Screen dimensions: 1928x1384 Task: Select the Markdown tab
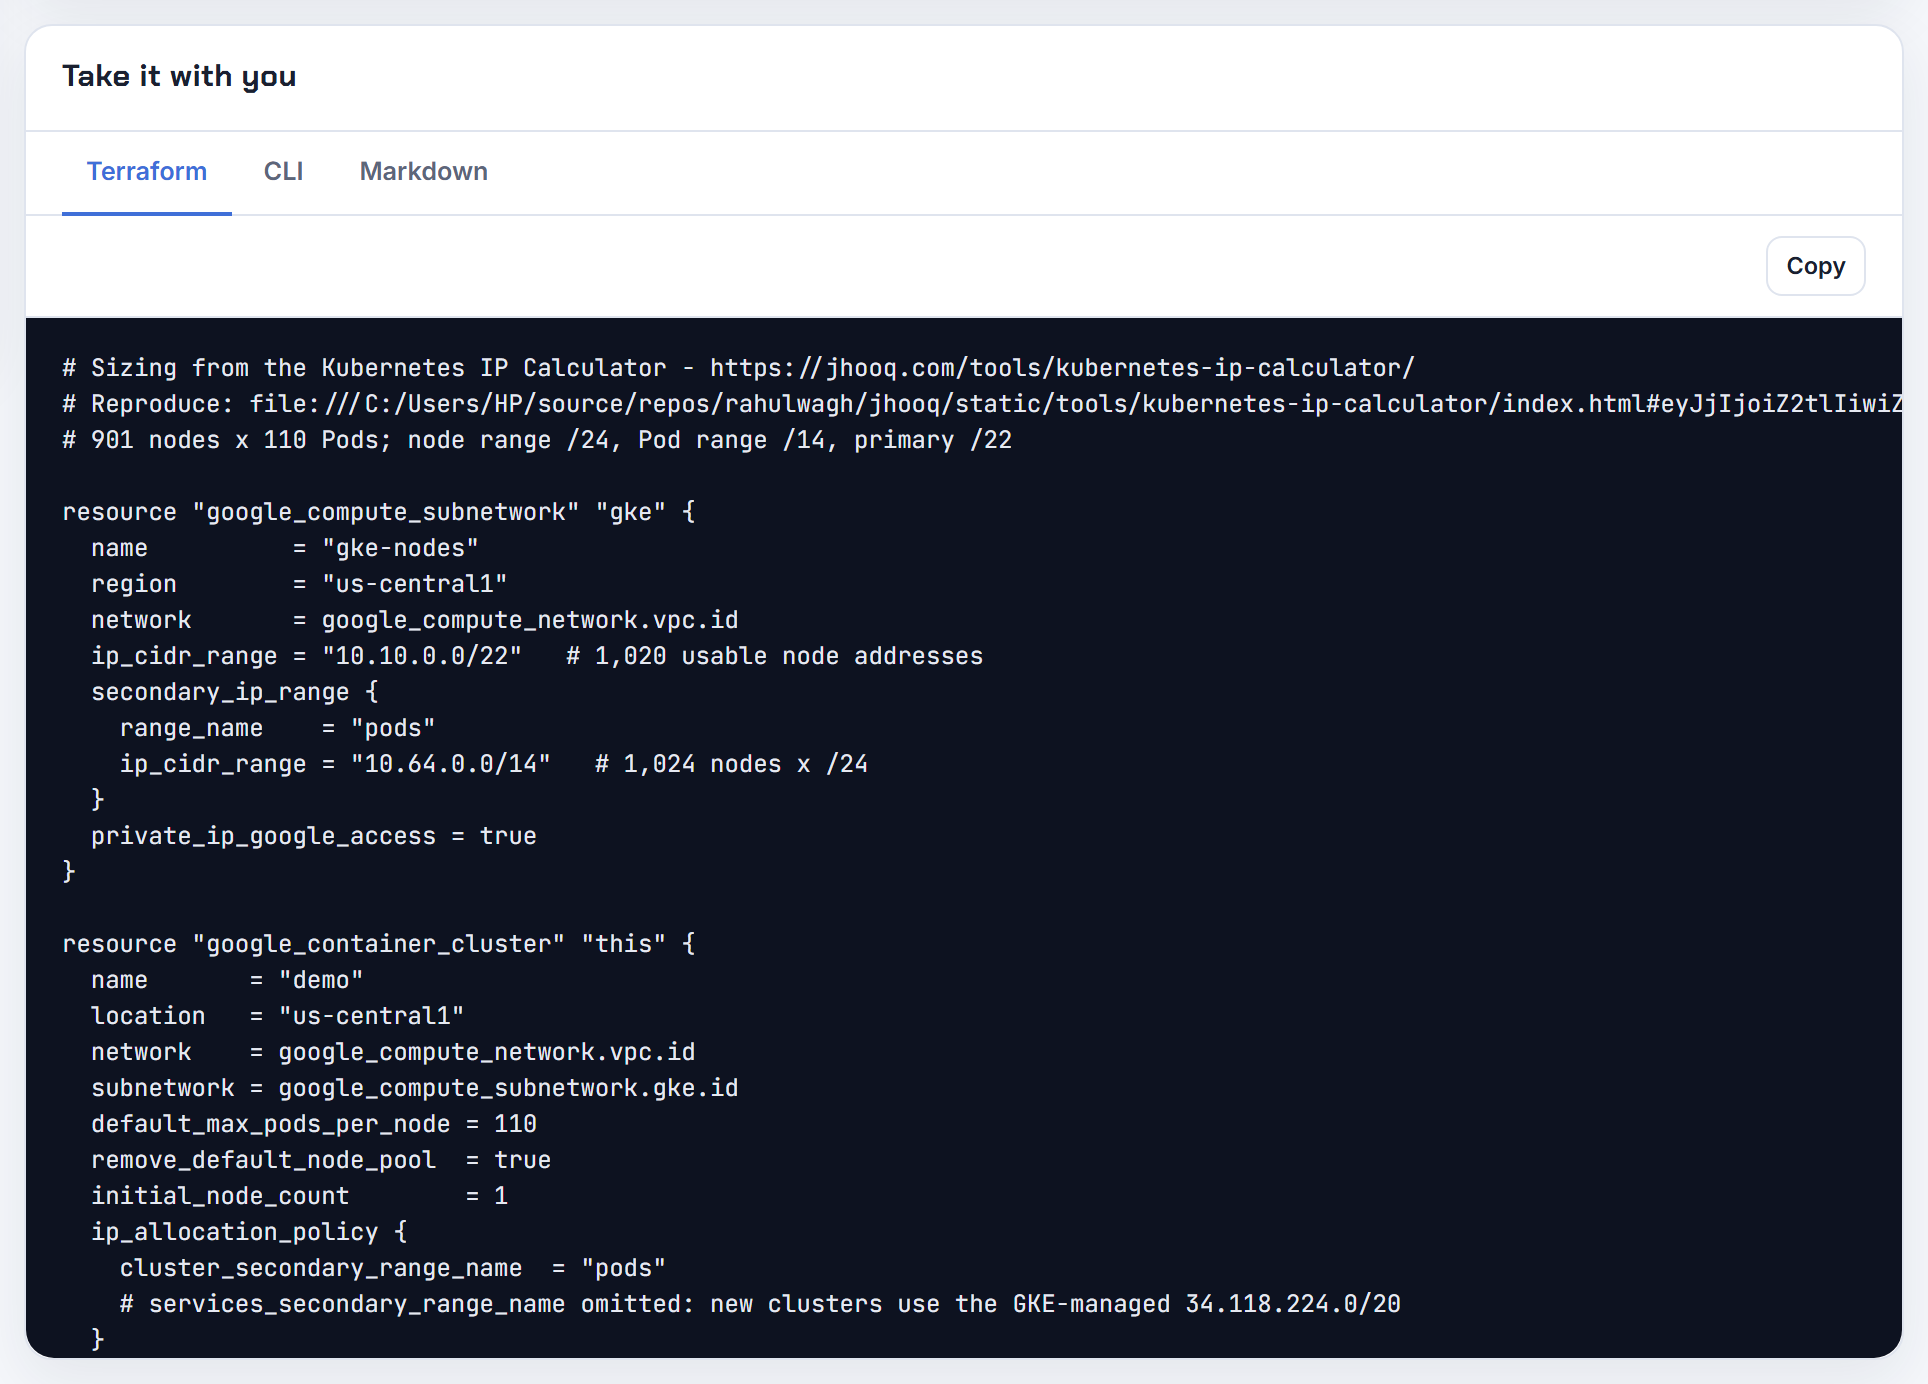424,171
